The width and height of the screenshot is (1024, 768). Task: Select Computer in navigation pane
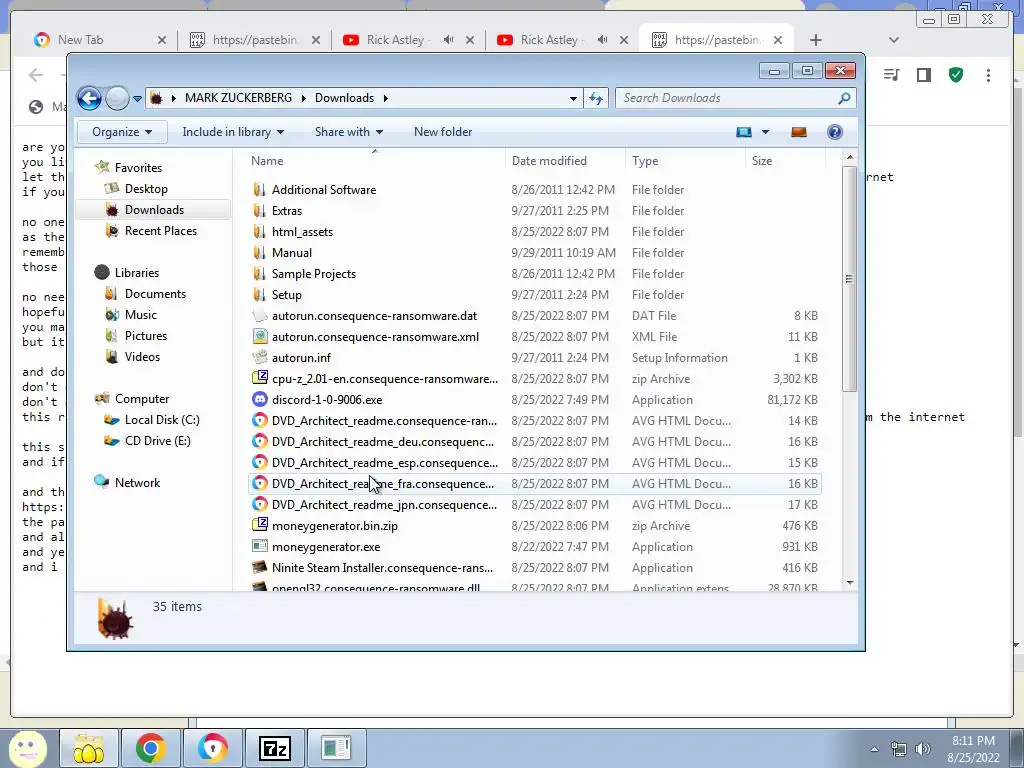click(142, 399)
